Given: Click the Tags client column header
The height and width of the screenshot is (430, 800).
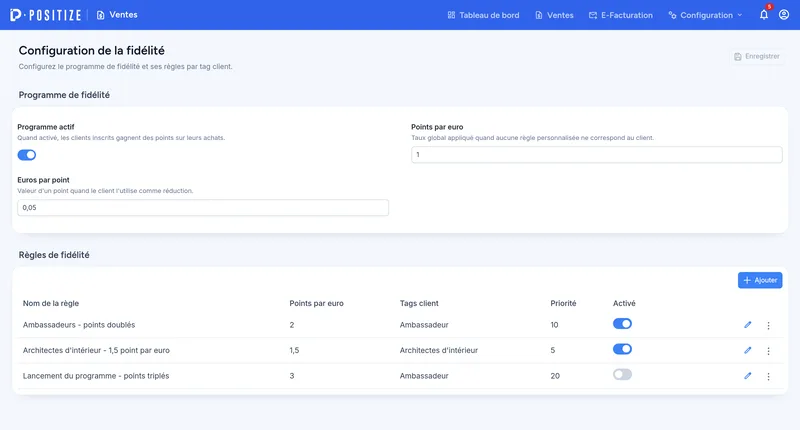Looking at the screenshot, I should pos(419,303).
